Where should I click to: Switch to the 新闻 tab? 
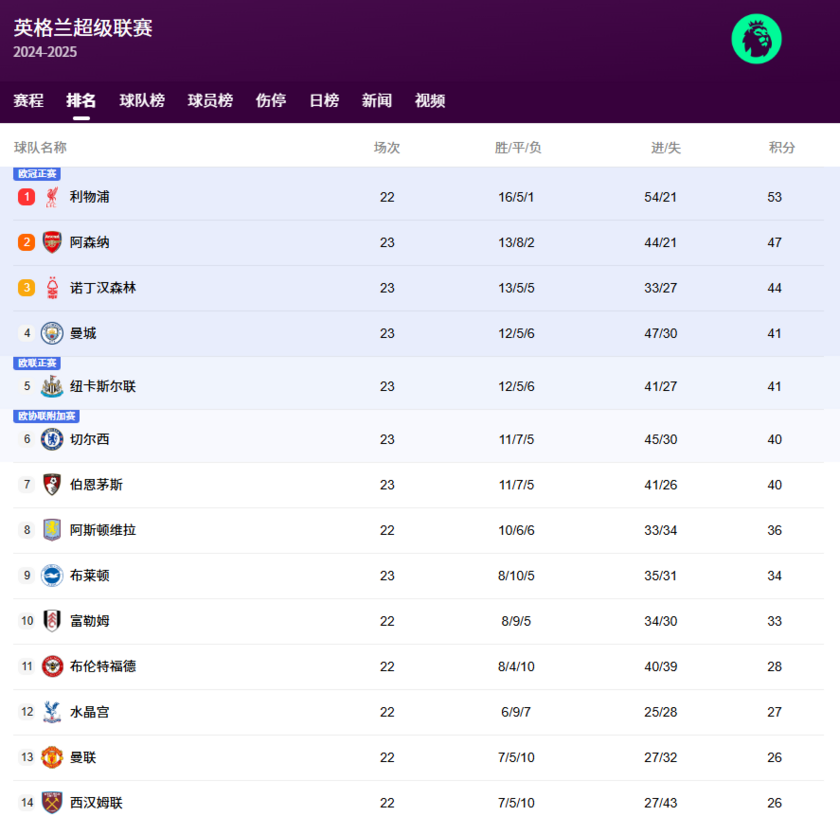pos(376,100)
